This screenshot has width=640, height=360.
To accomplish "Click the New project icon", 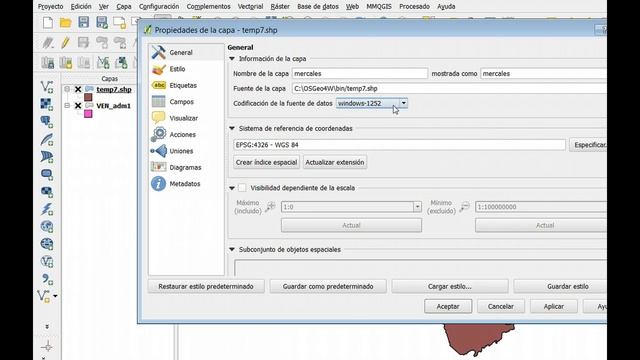I will (x=48, y=22).
